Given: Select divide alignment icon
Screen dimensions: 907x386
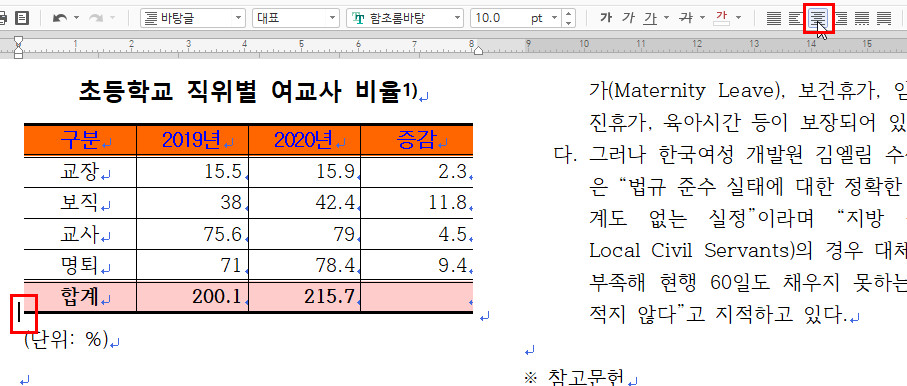Looking at the screenshot, I should pos(884,19).
